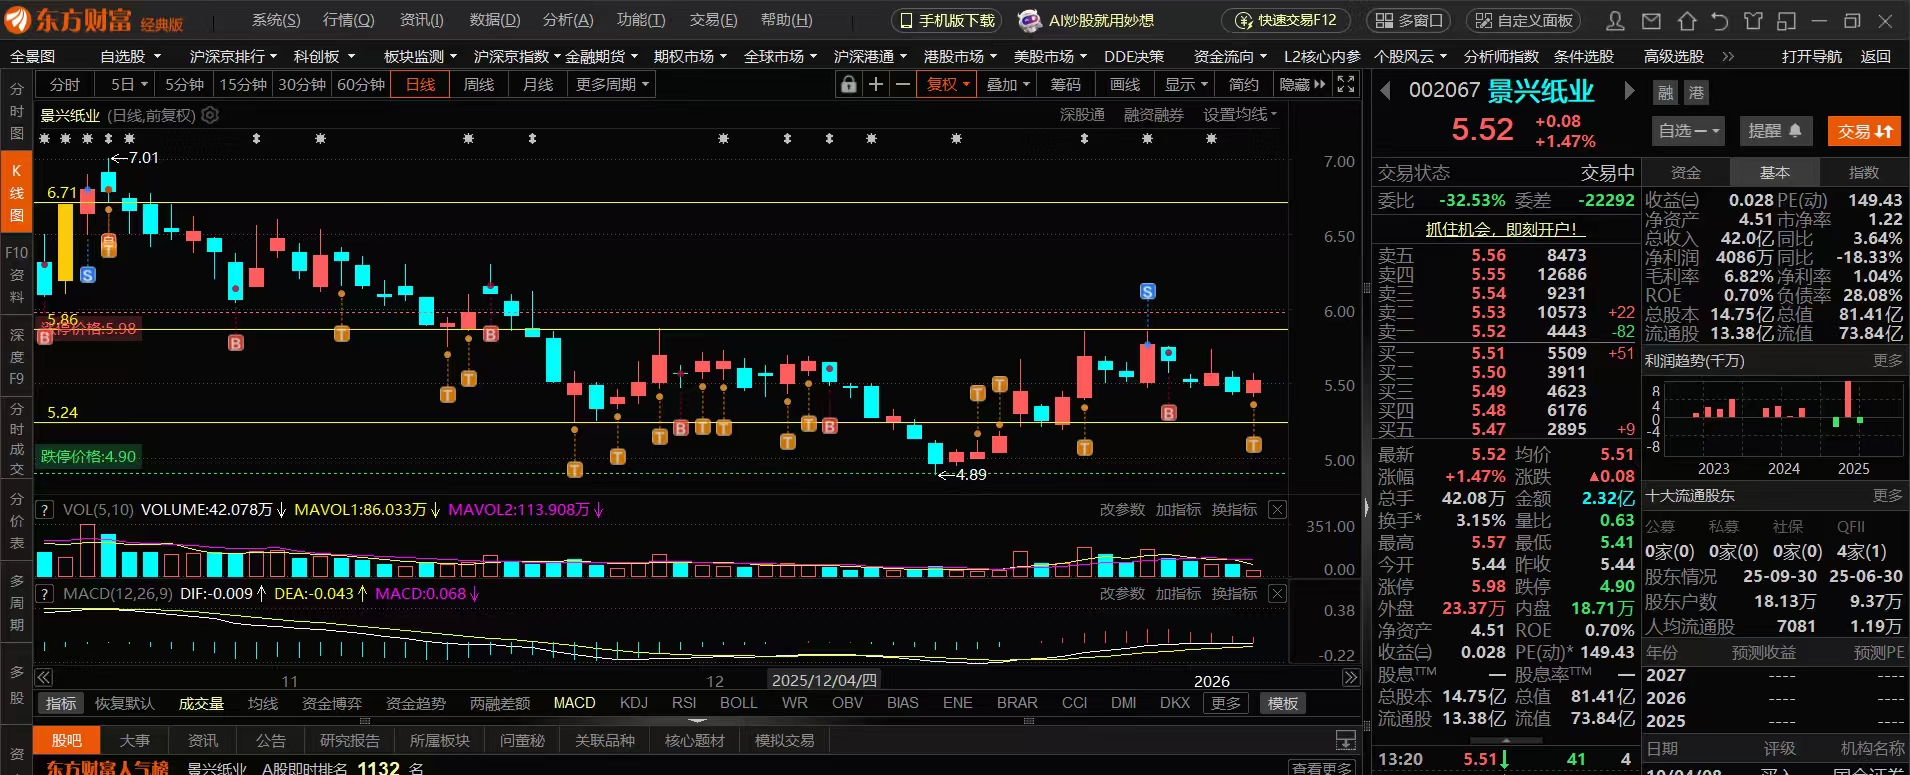
Task: Open MACD indicator help question mark
Action: (x=44, y=594)
